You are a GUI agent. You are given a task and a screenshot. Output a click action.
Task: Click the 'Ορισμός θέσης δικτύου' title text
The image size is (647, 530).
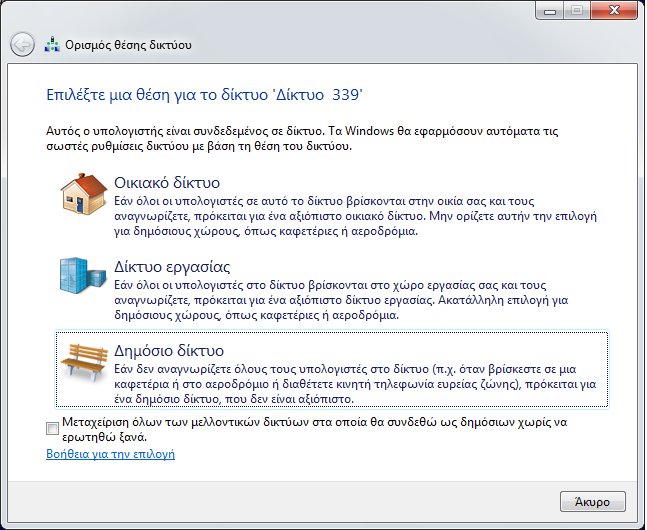coord(128,45)
